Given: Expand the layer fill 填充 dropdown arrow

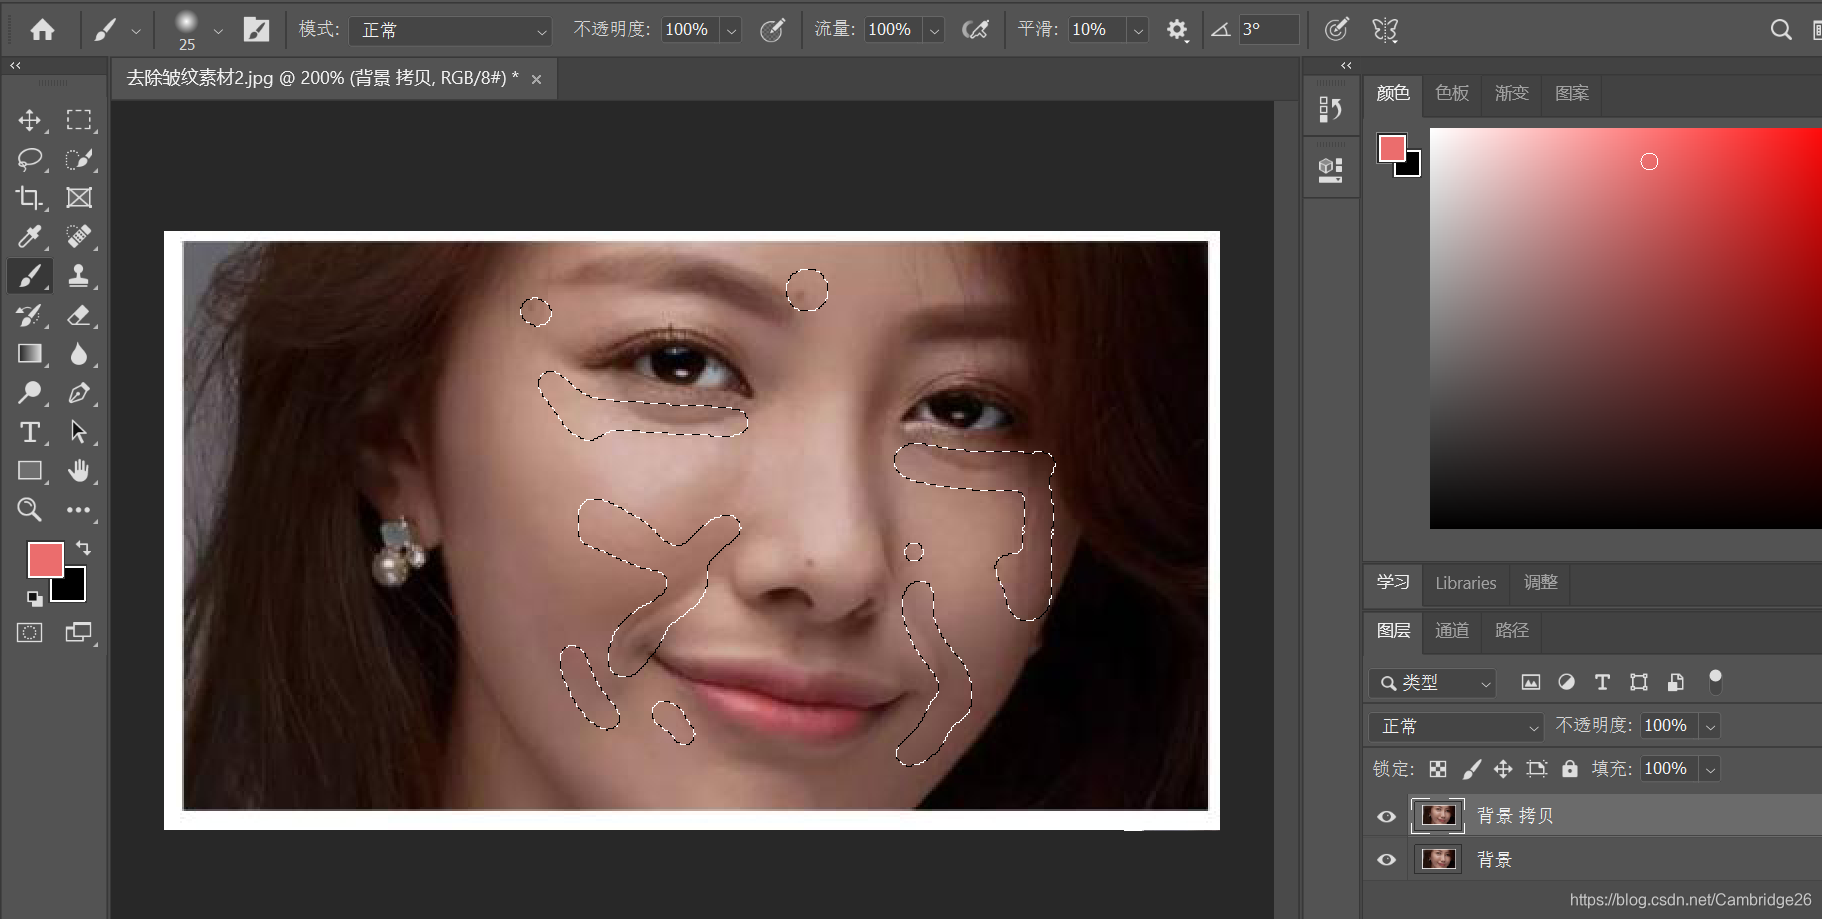Looking at the screenshot, I should point(1711,769).
